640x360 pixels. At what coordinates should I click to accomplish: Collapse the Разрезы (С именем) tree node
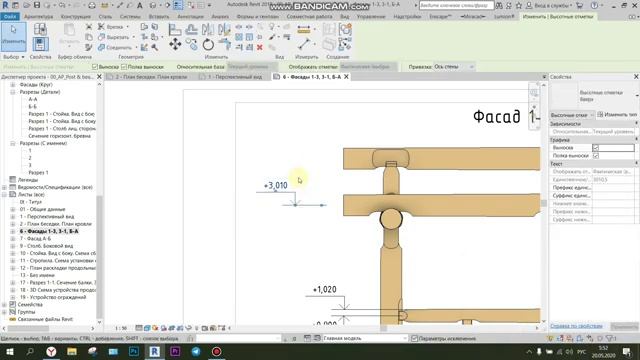(x=12, y=143)
